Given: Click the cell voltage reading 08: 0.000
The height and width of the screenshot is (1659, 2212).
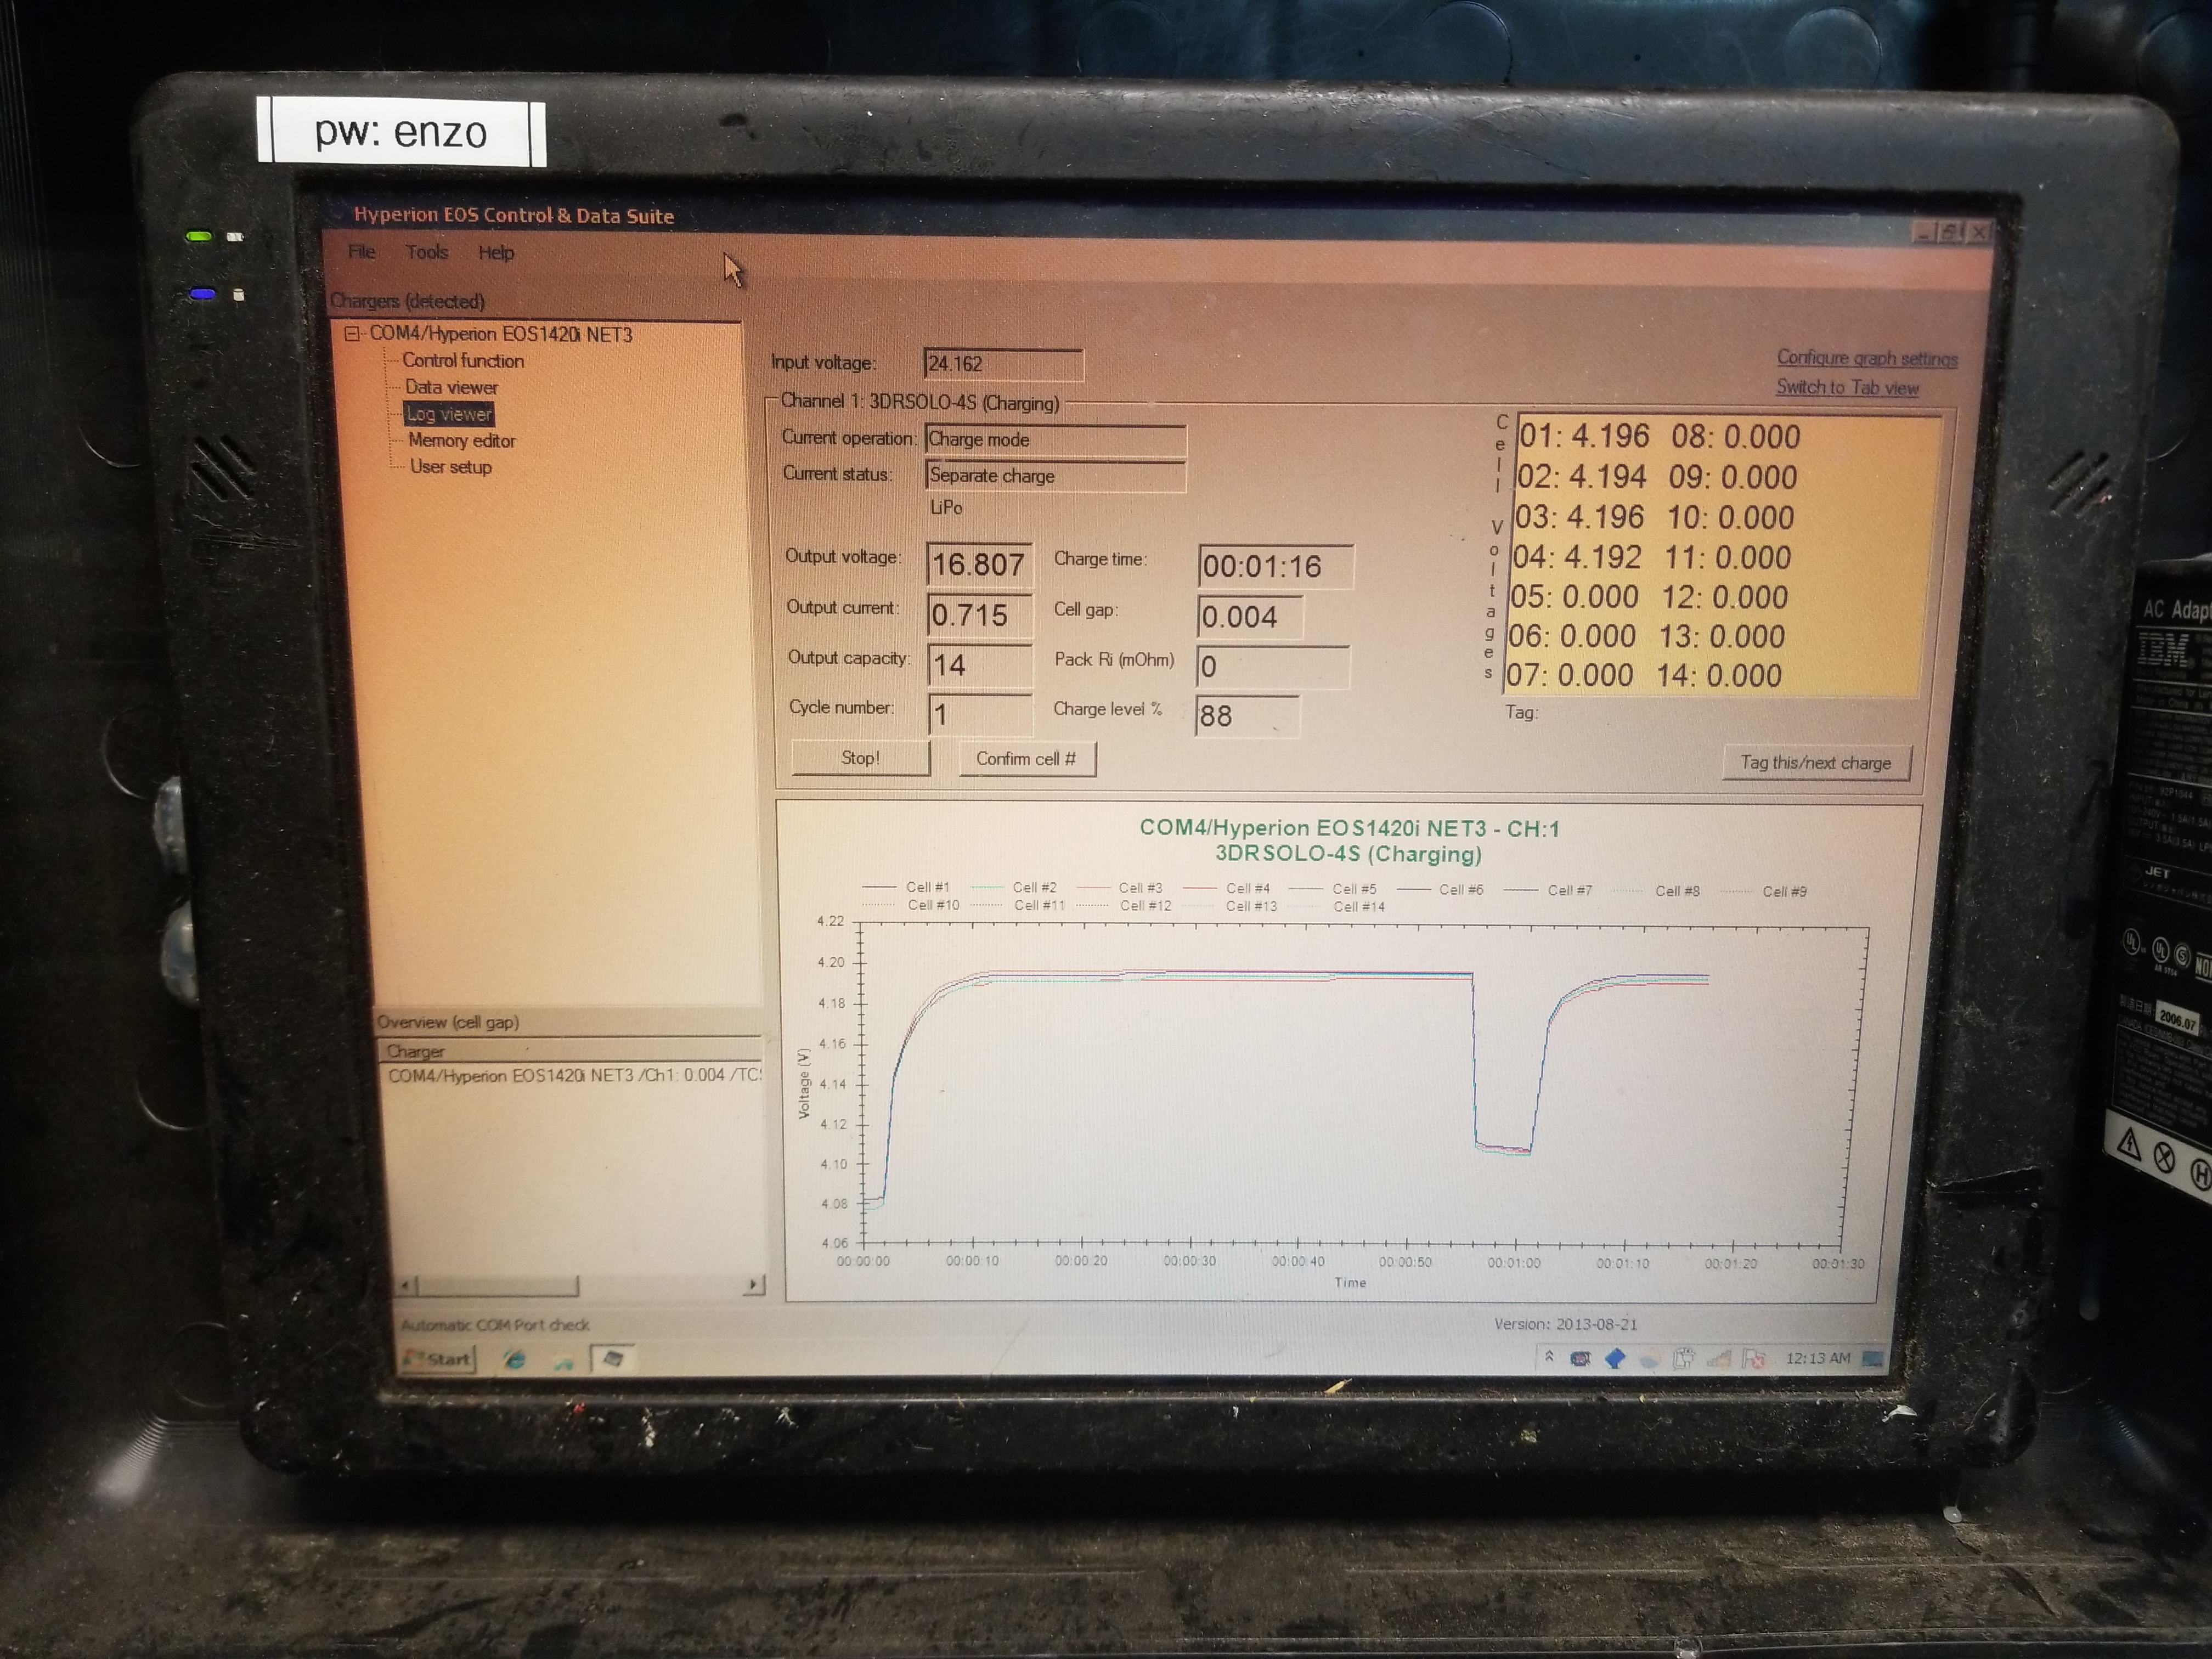Looking at the screenshot, I should point(1736,437).
